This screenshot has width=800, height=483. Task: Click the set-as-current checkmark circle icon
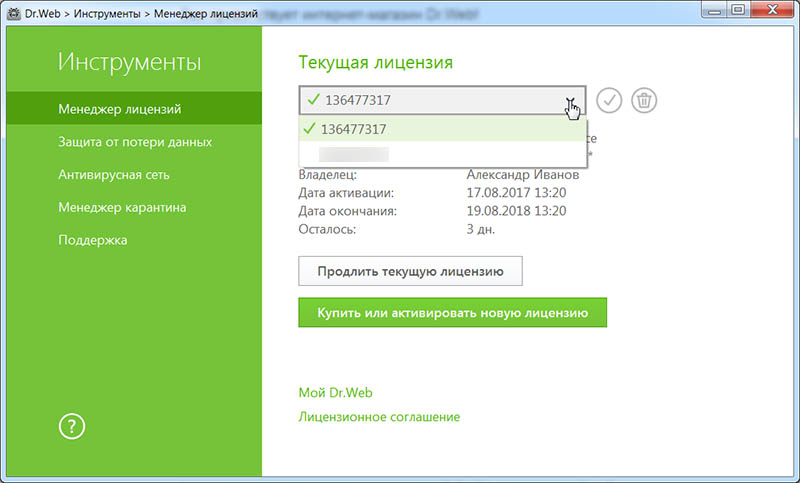point(609,100)
